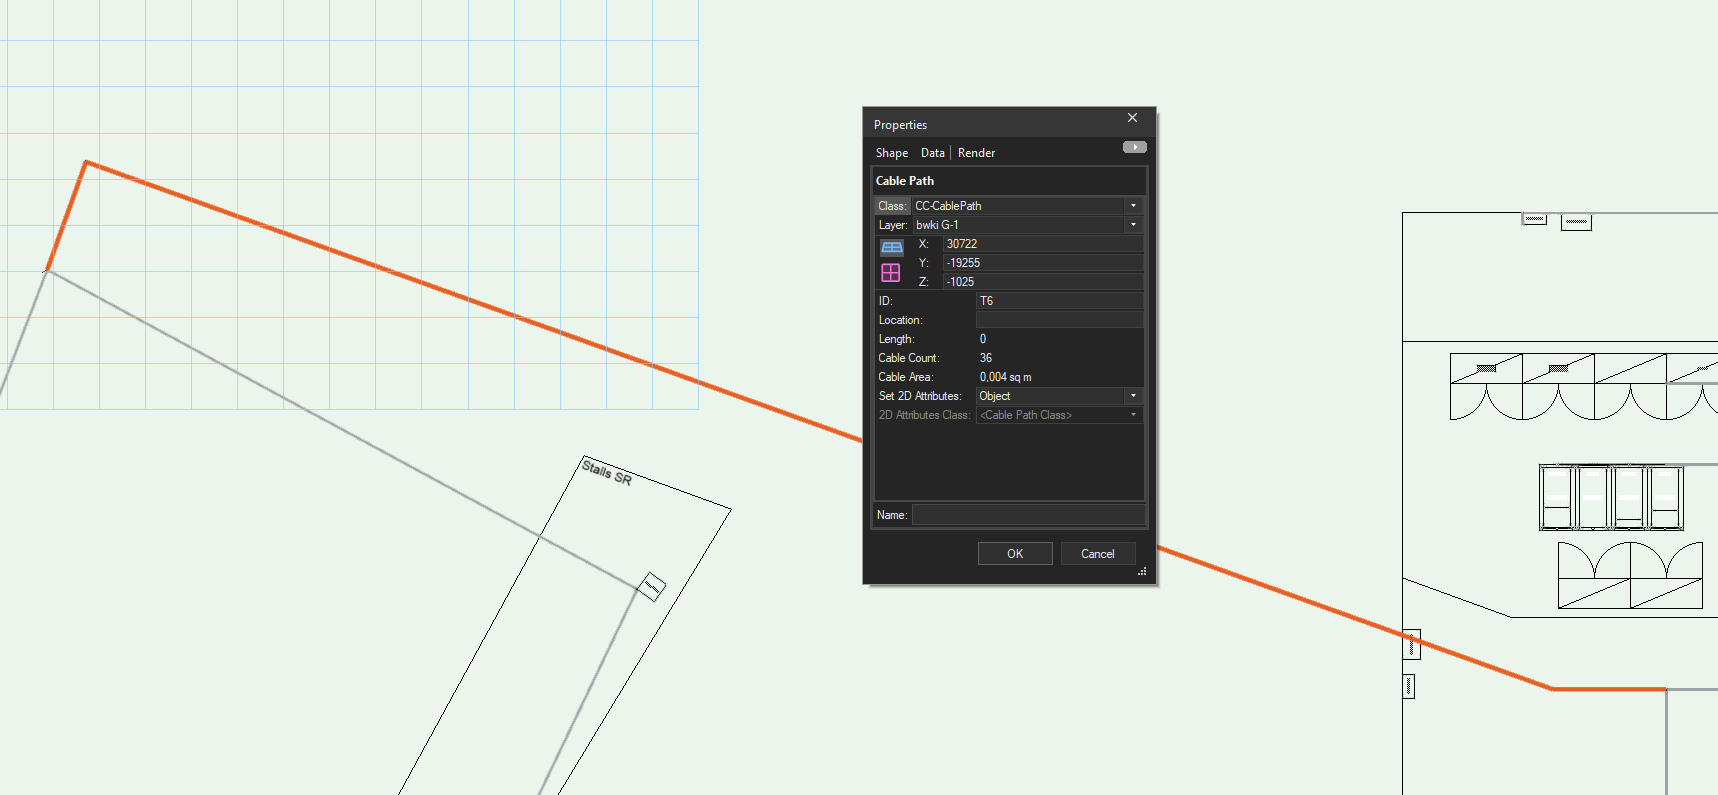1718x795 pixels.
Task: Click the dialog resize grip corner
Action: 1142,572
